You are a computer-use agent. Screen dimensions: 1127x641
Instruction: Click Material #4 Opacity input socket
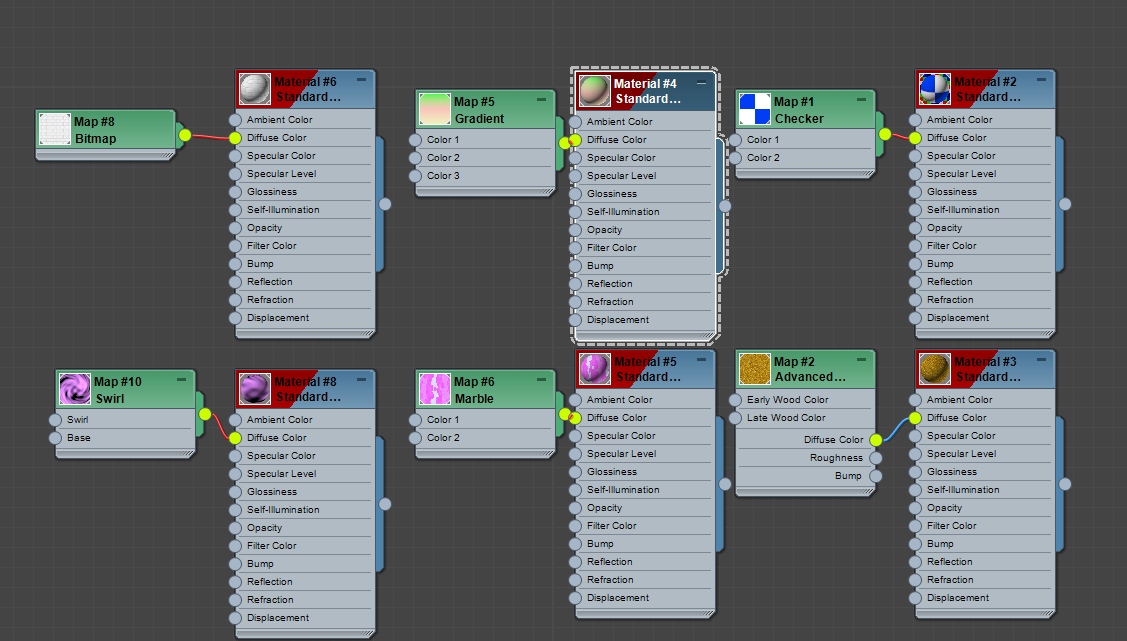575,230
